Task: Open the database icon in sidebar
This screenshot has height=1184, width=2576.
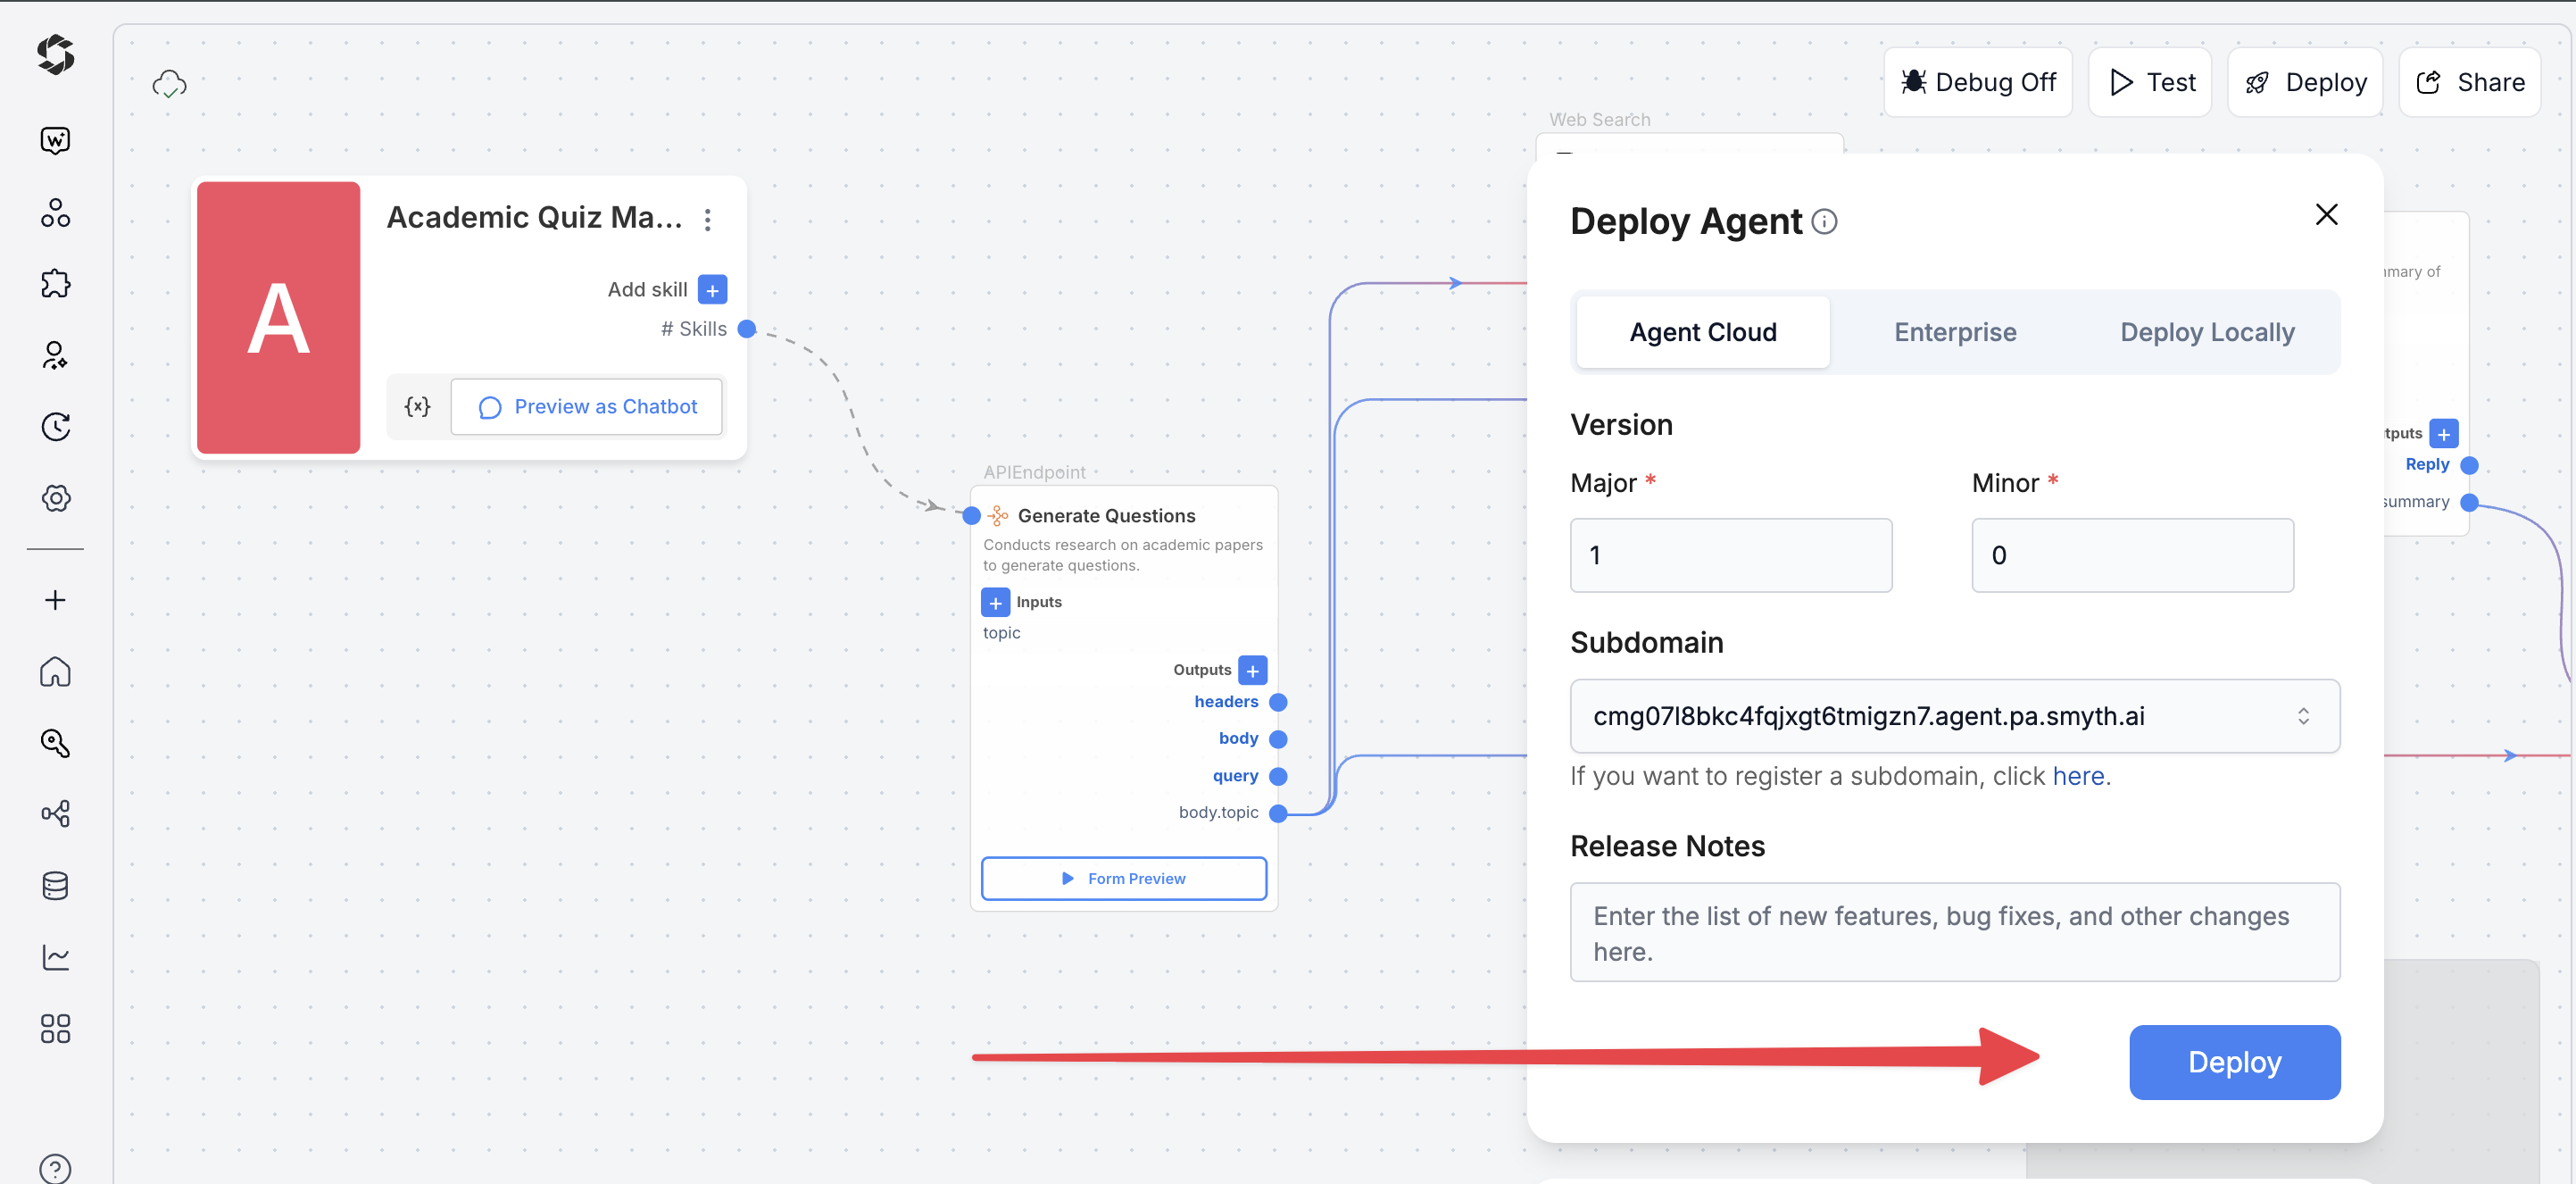Action: pyautogui.click(x=56, y=886)
